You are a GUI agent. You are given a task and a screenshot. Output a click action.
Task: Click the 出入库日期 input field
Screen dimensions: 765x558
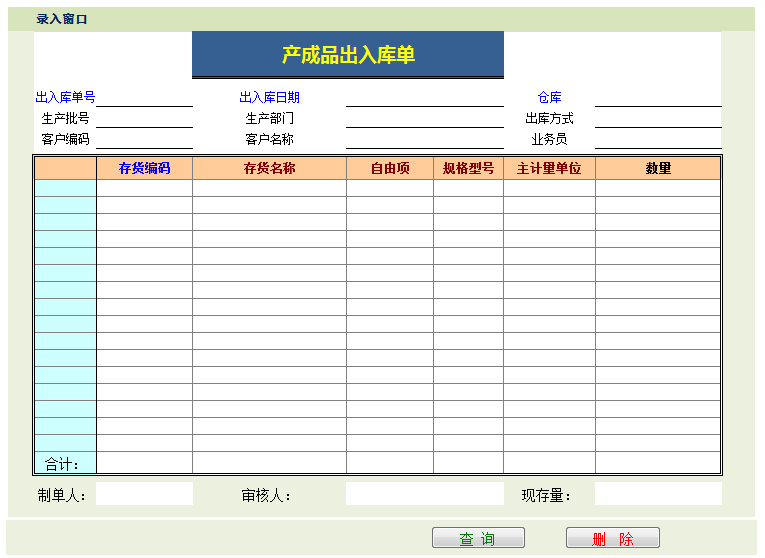click(x=424, y=97)
